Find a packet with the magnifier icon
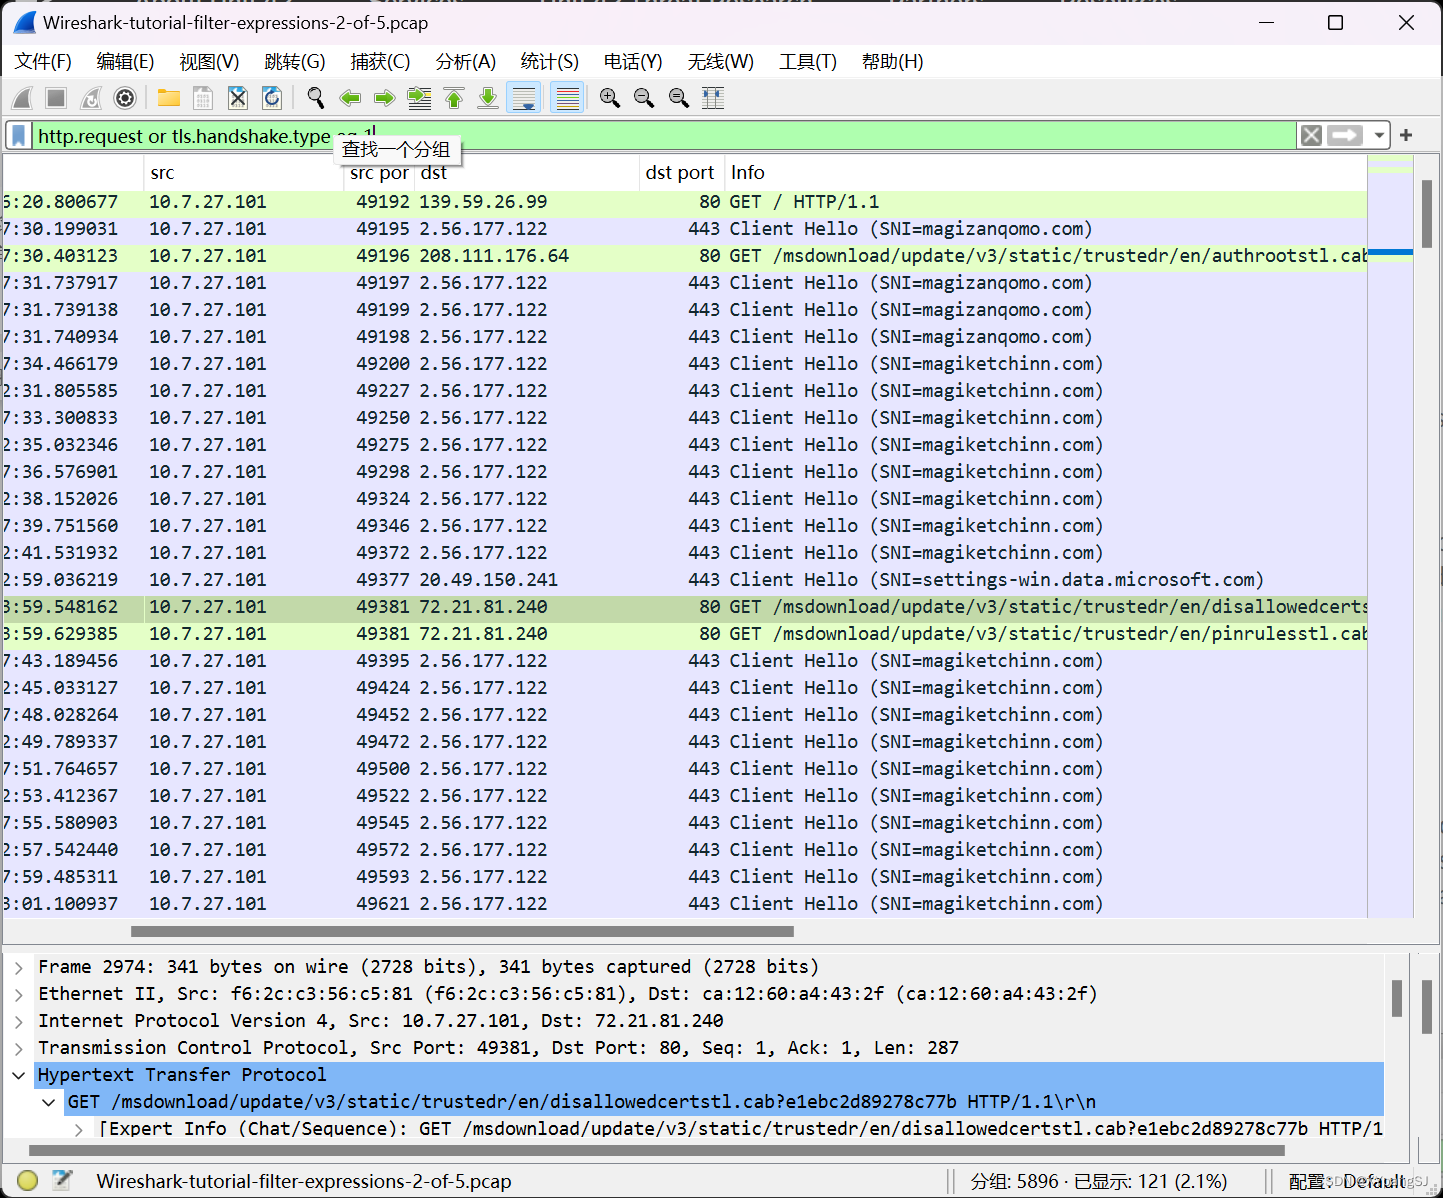 click(x=316, y=98)
